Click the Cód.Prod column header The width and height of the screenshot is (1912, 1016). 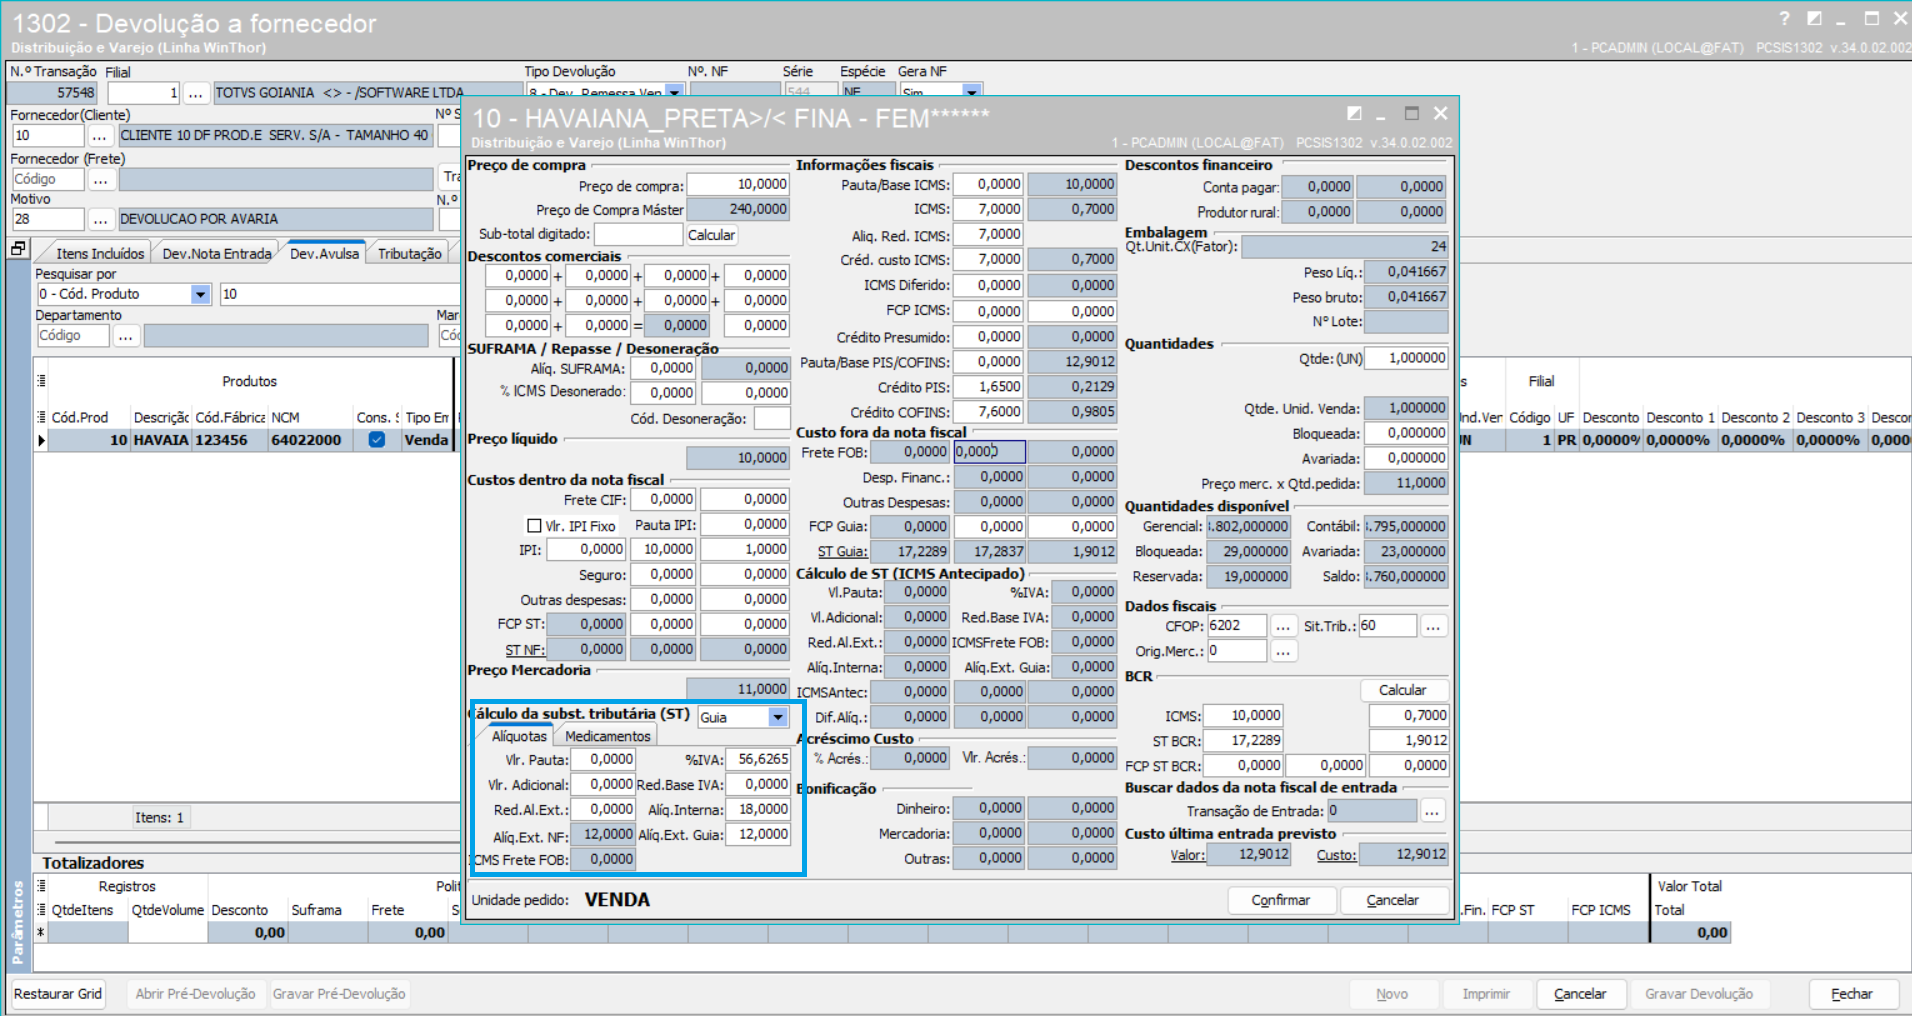pos(80,417)
